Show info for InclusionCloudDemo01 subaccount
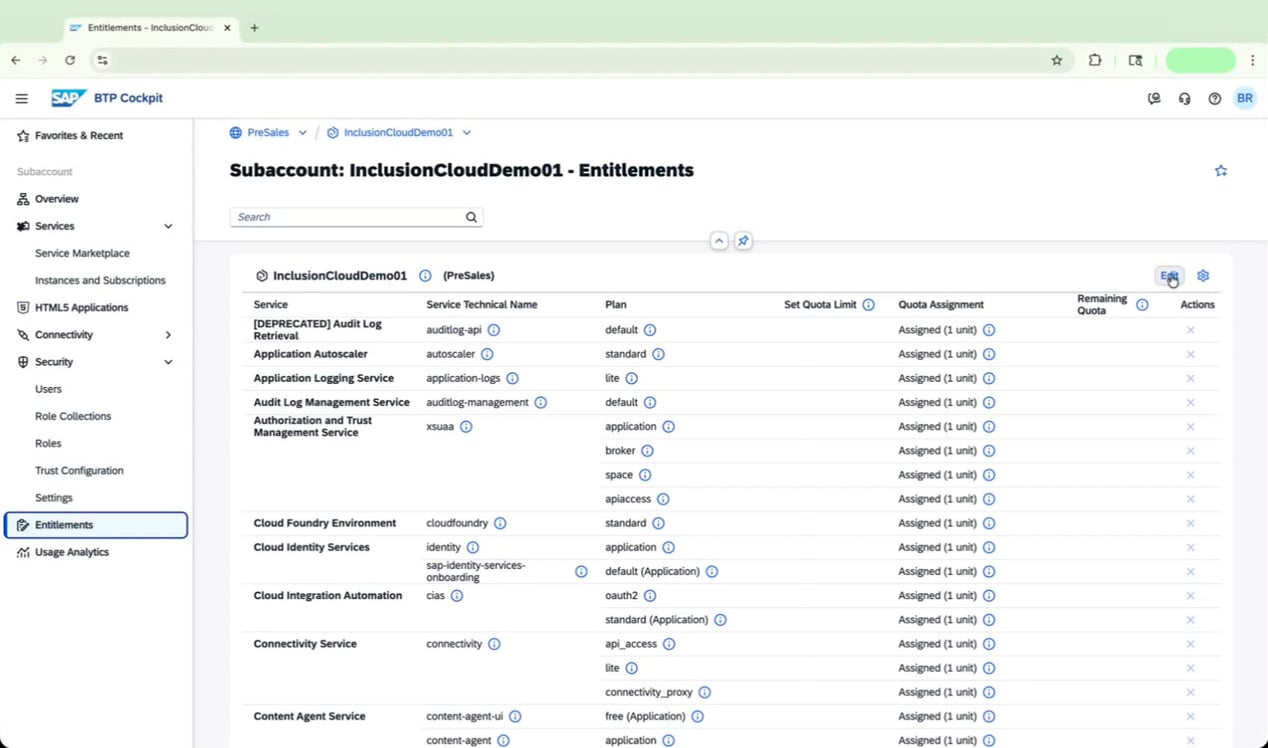The image size is (1268, 748). [425, 276]
